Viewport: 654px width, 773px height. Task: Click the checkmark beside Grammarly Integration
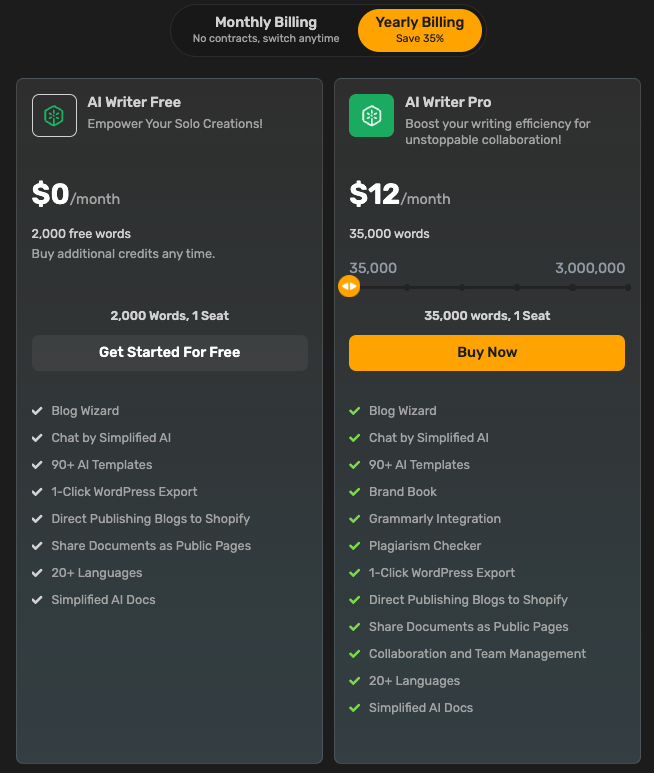coord(354,519)
